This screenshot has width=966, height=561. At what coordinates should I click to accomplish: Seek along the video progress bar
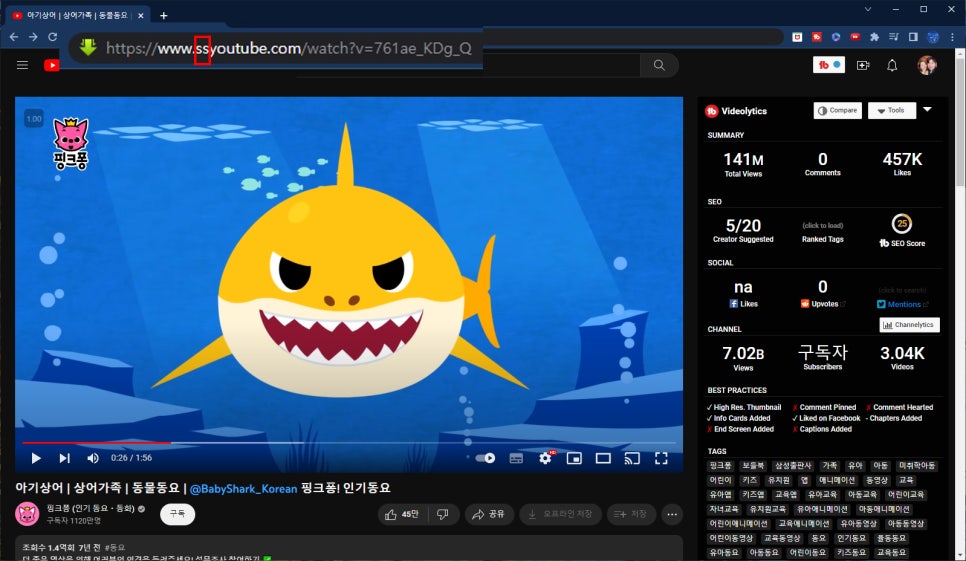(349, 443)
